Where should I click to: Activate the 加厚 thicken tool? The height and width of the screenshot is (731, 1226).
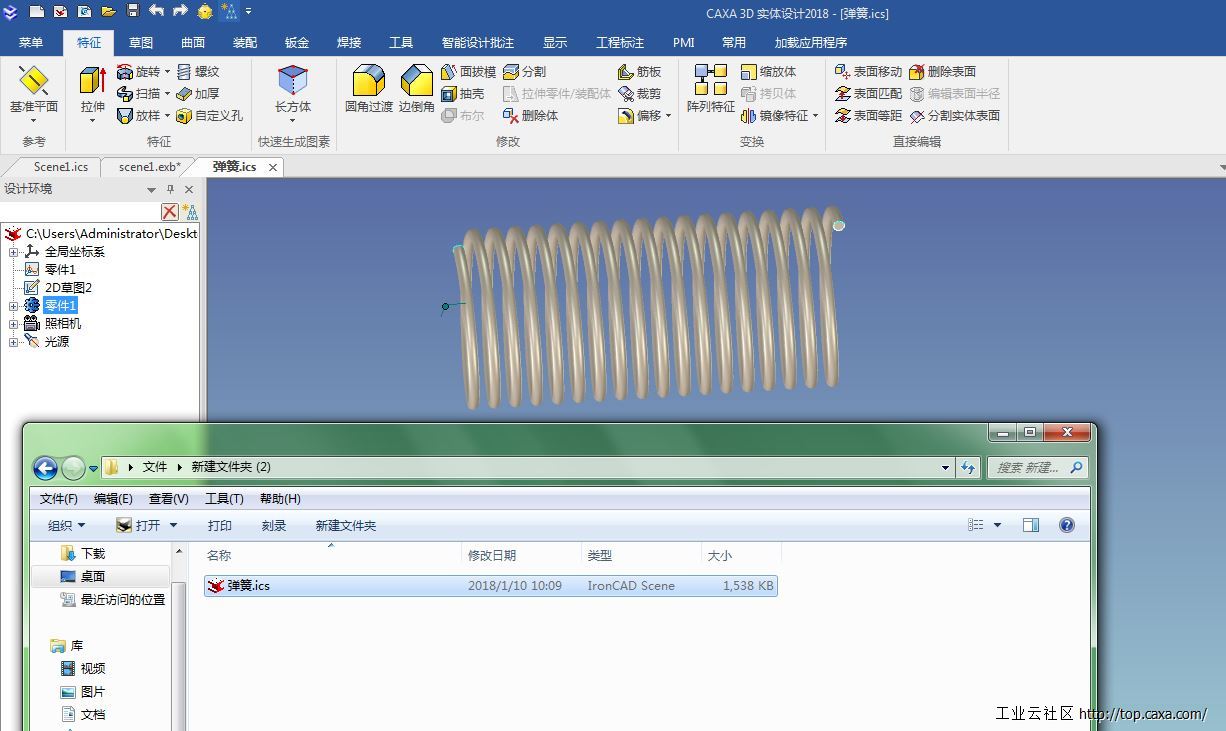(198, 94)
